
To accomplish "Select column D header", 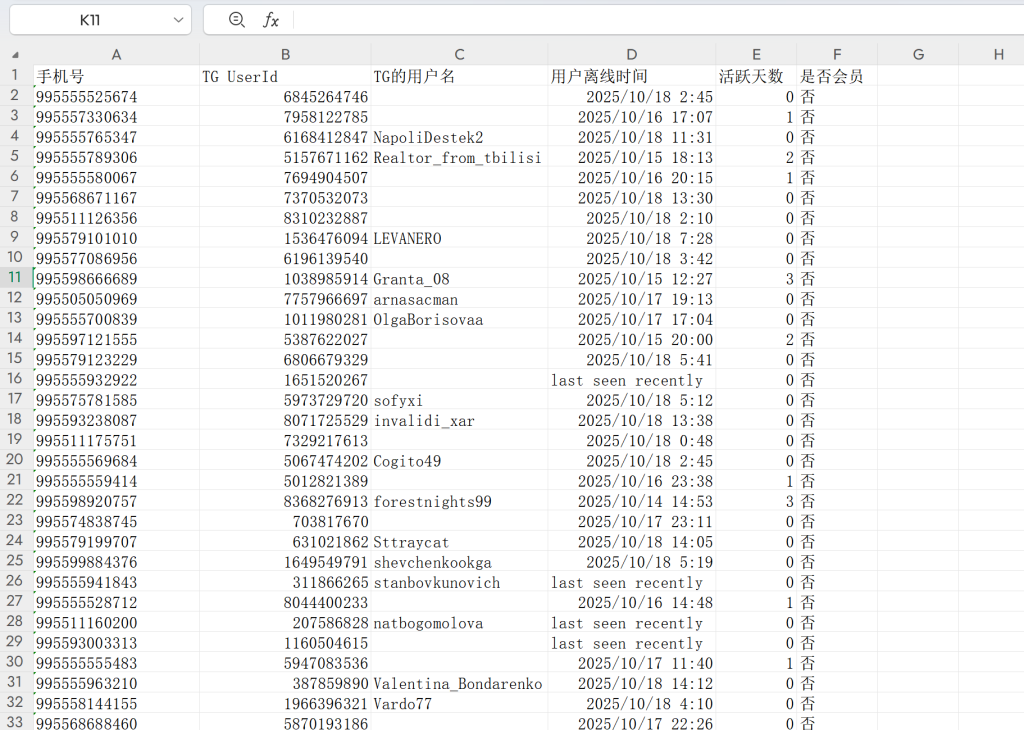I will click(x=632, y=55).
